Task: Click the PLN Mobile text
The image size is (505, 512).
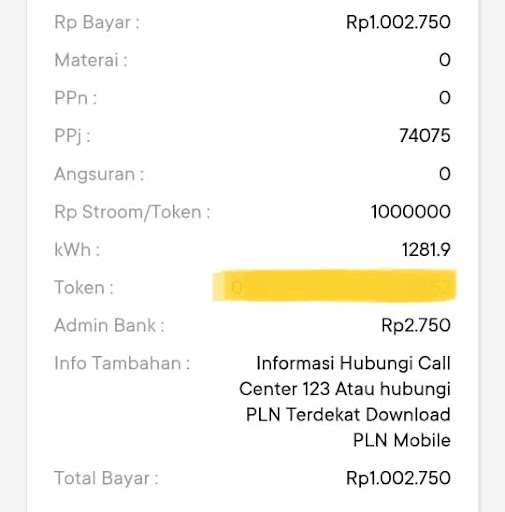Action: point(402,440)
